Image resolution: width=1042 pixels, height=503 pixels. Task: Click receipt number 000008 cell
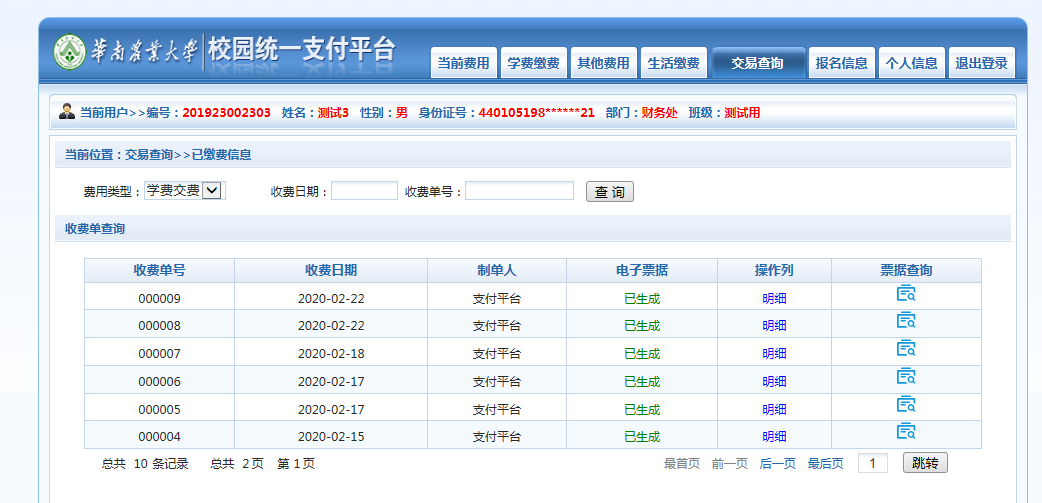[x=159, y=326]
